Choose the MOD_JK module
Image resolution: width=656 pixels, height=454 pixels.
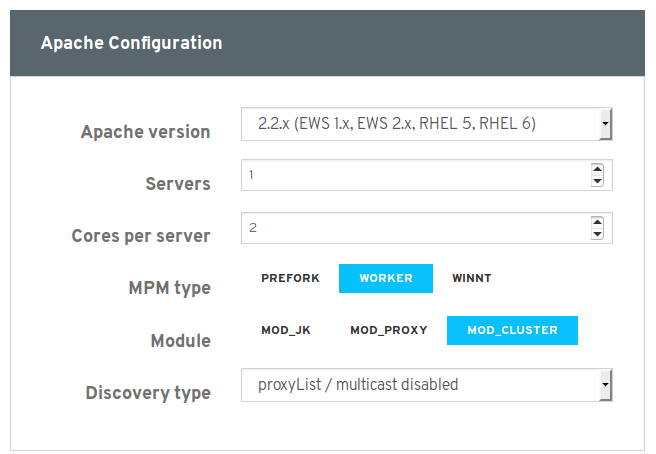pos(286,330)
